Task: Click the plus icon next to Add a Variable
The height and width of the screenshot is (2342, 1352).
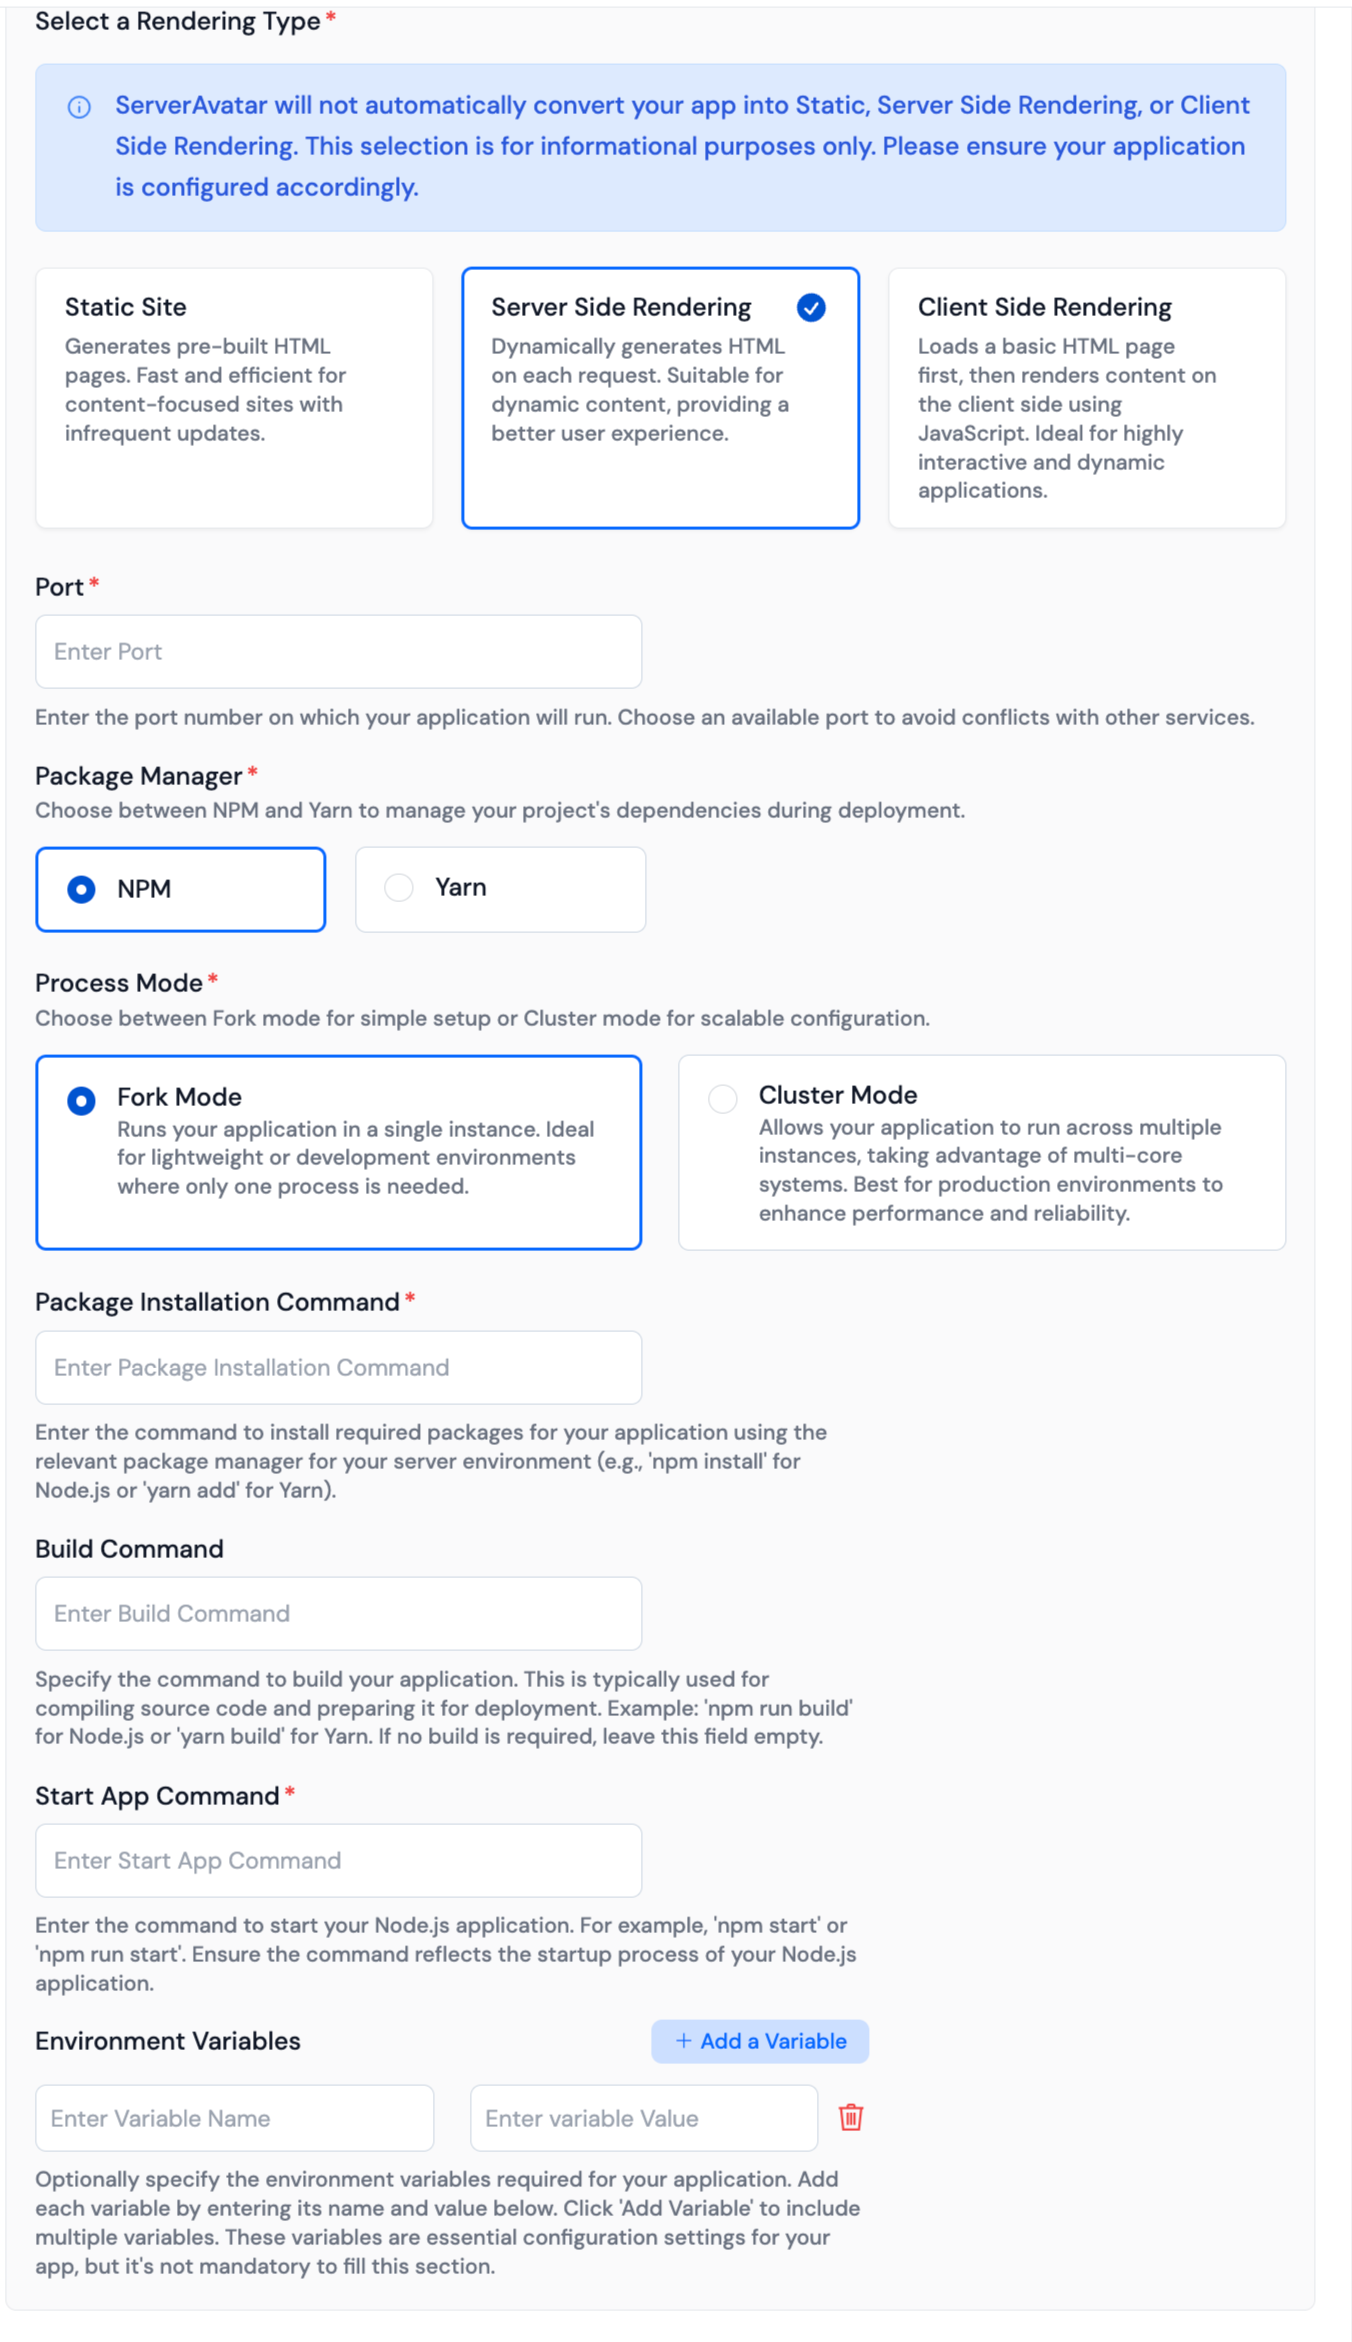Action: (x=684, y=2041)
